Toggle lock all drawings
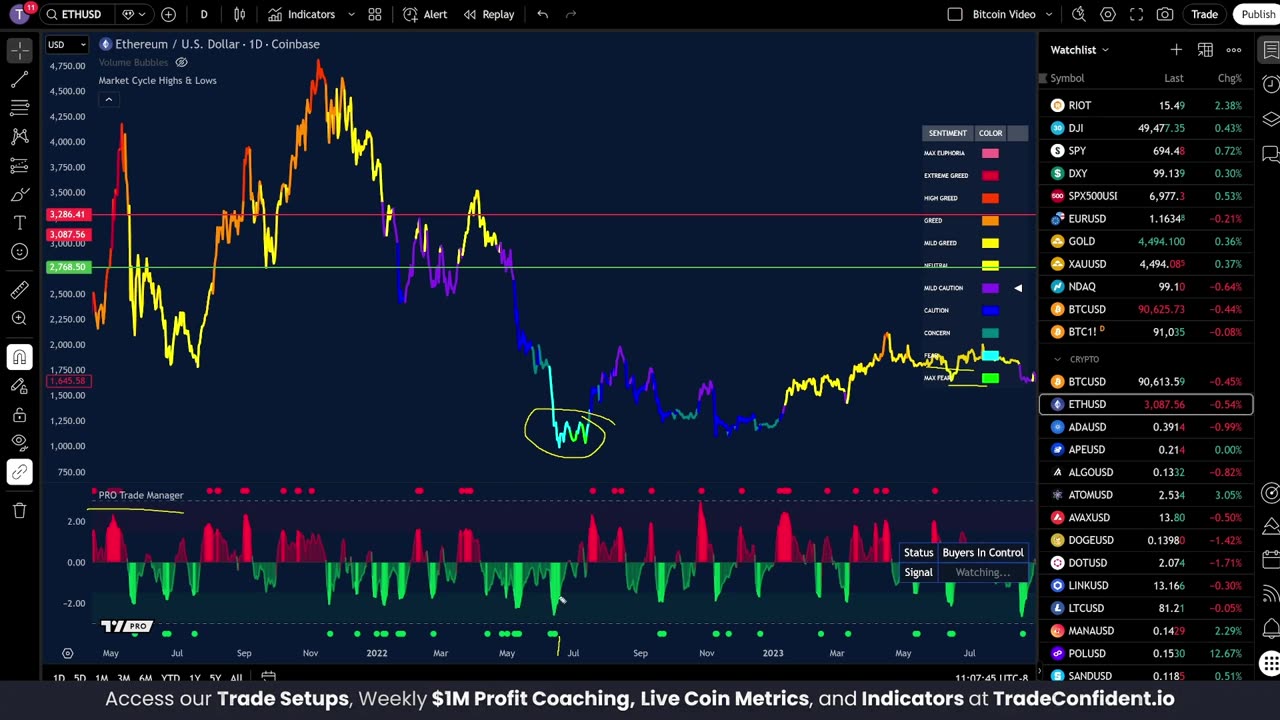The width and height of the screenshot is (1280, 720). tap(19, 414)
